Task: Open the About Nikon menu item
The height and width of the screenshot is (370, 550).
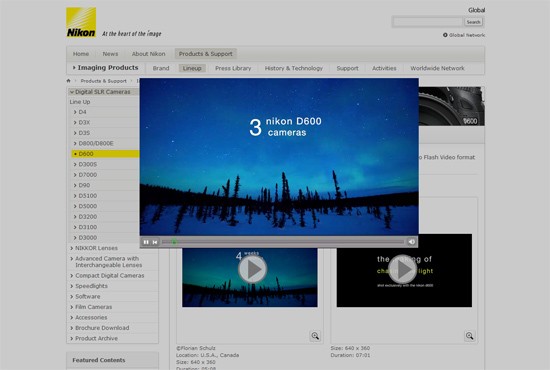Action: [x=148, y=54]
